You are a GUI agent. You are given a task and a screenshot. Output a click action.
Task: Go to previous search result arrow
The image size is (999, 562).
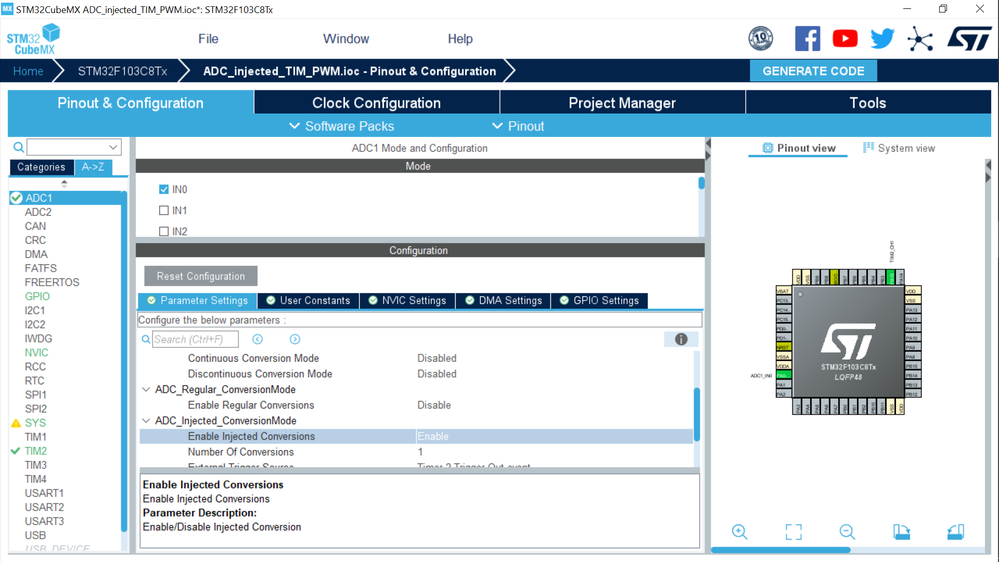coord(257,340)
